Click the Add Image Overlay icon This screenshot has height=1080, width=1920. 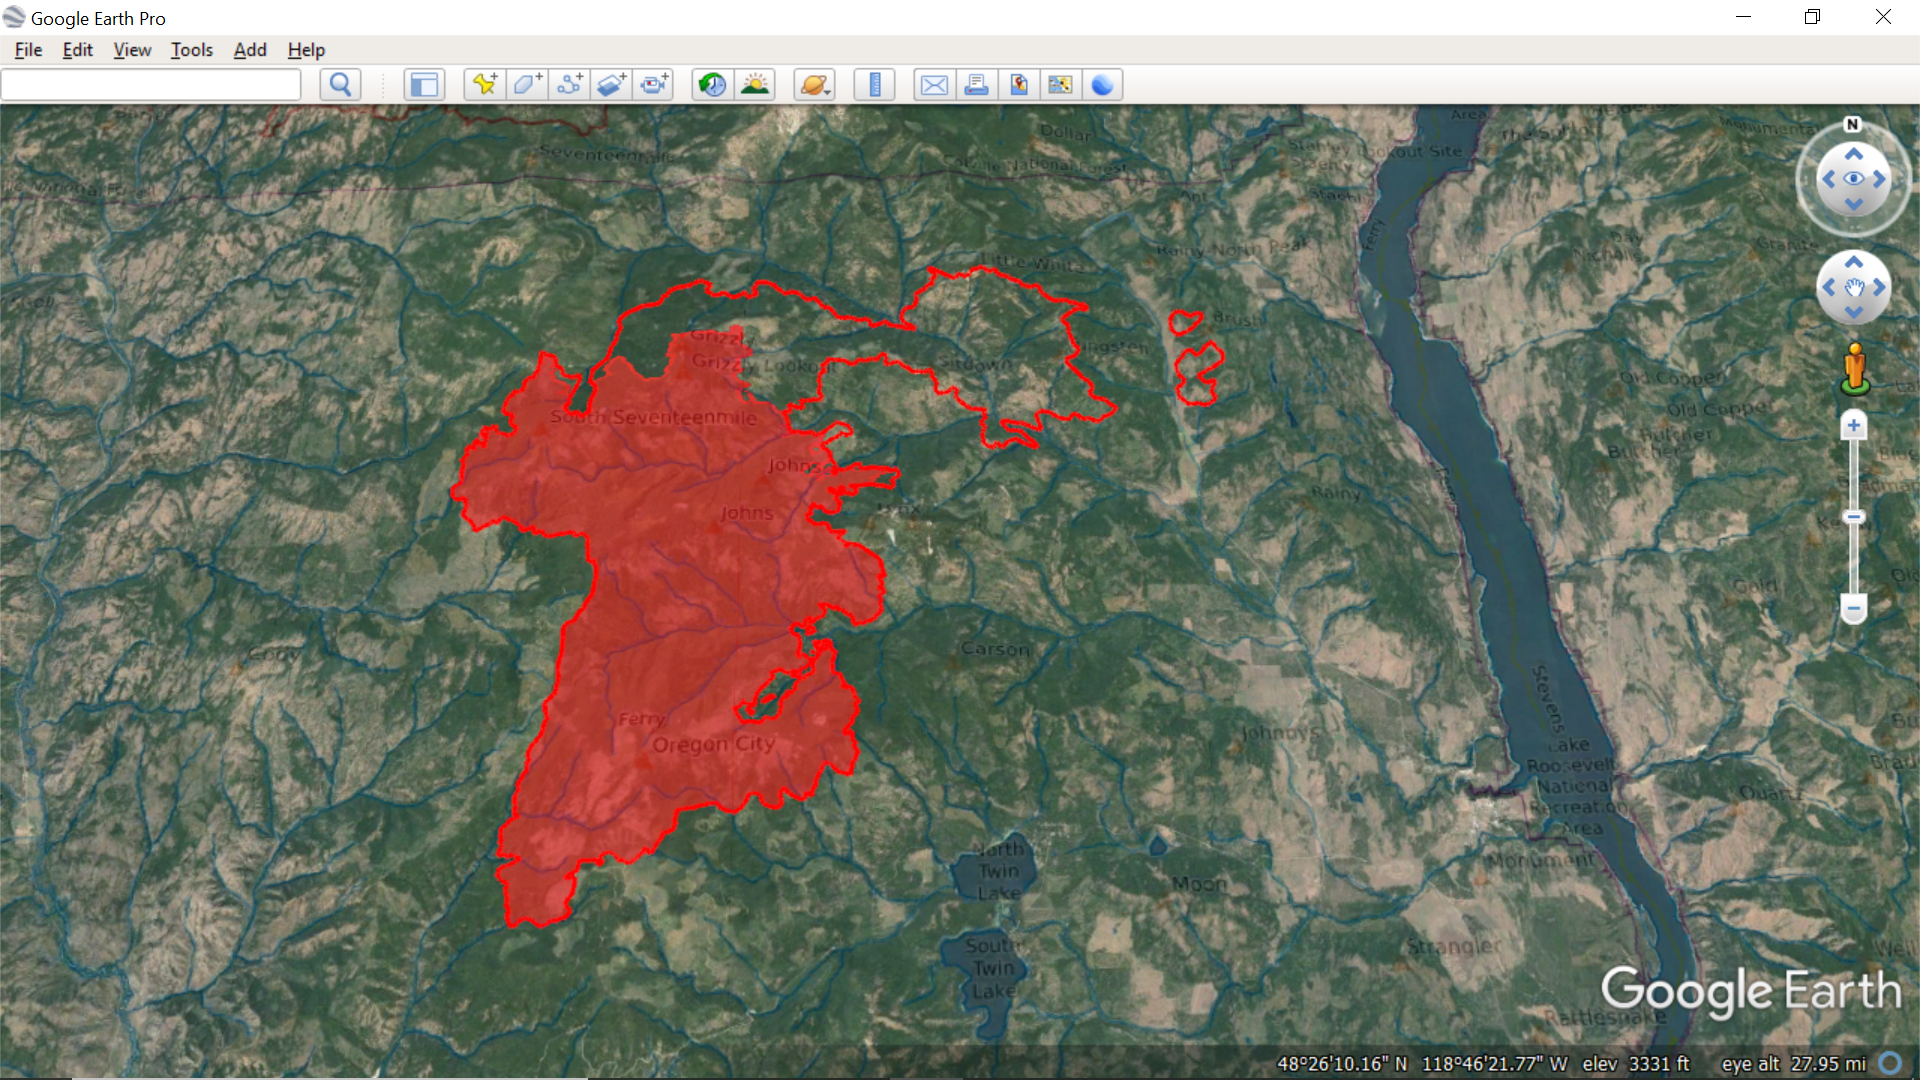(x=612, y=85)
